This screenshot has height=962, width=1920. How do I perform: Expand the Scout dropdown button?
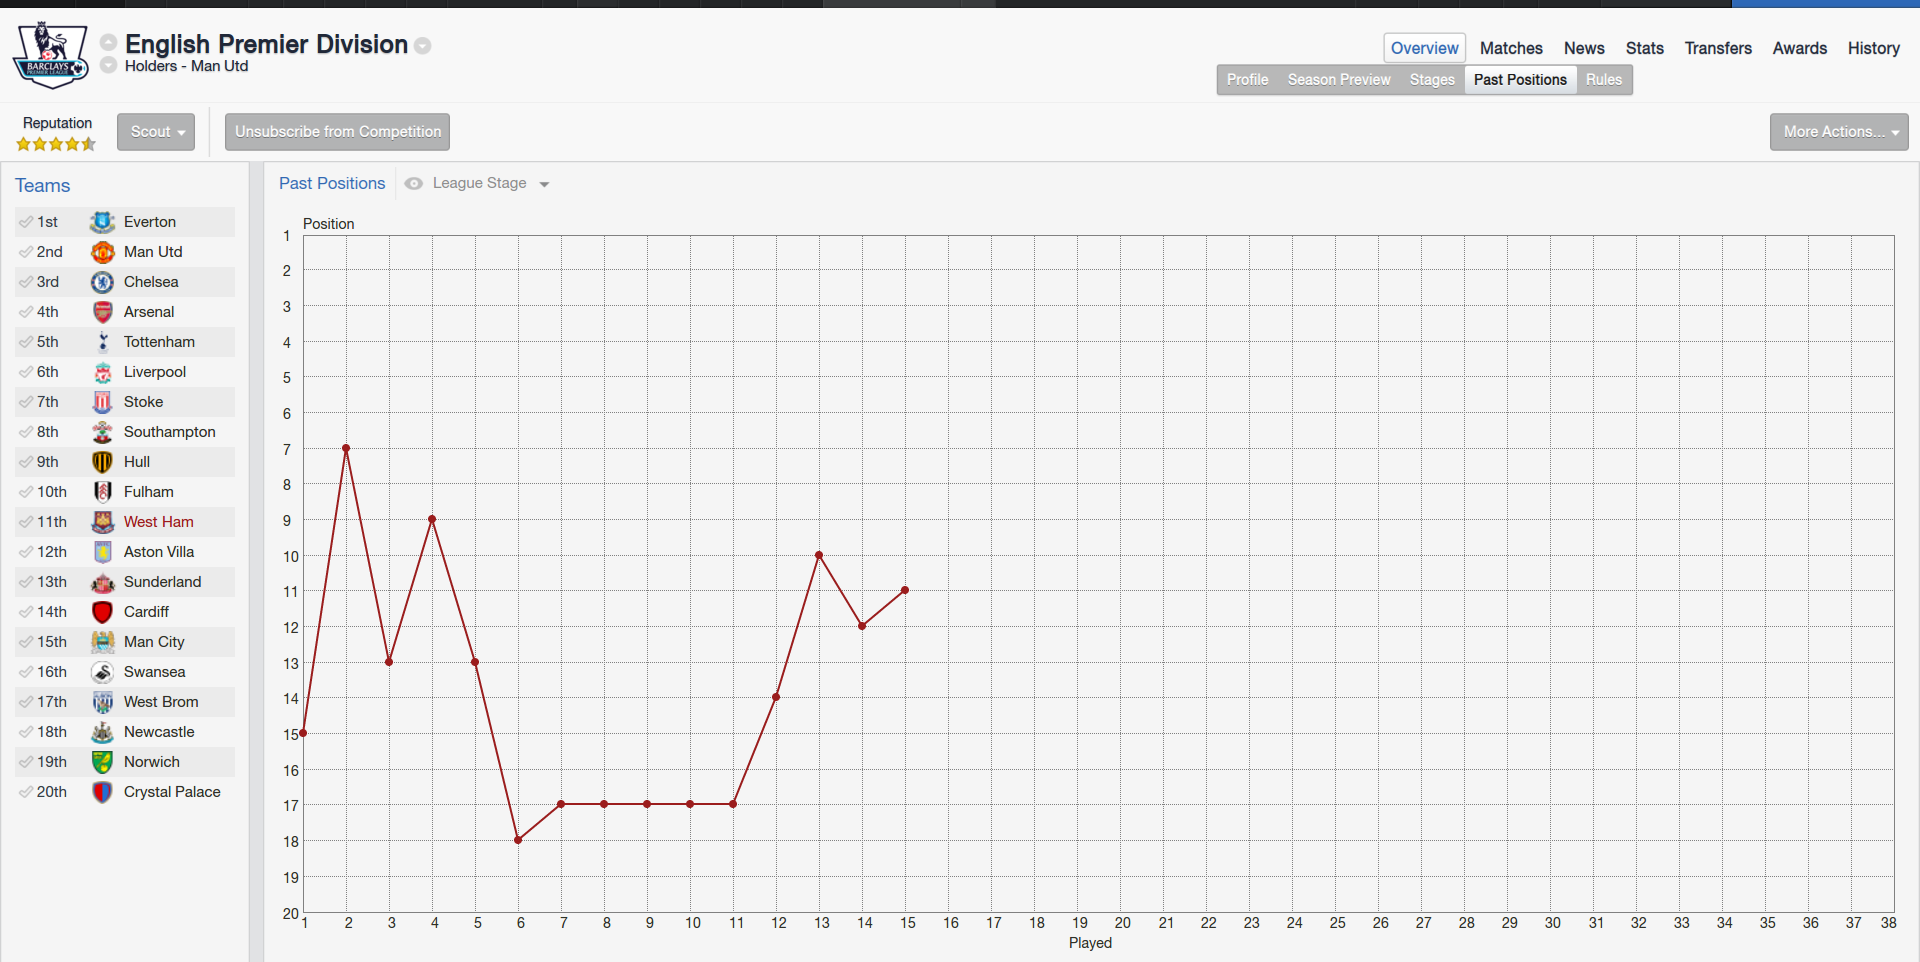click(156, 132)
